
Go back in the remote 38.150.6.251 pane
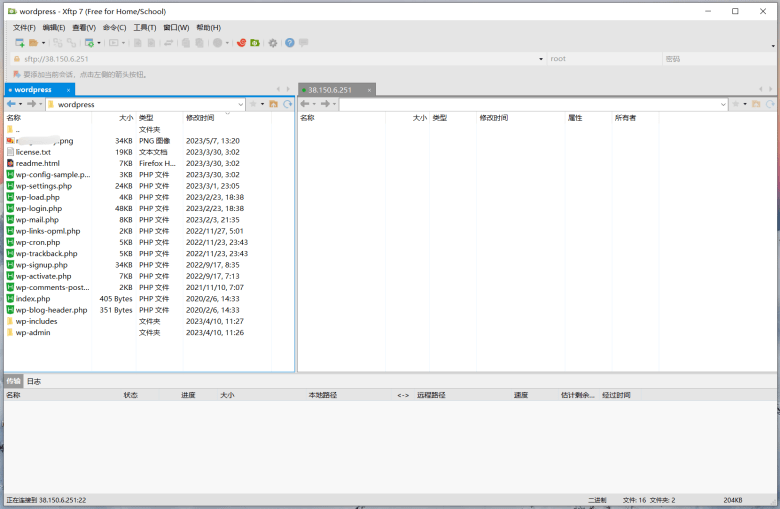pos(305,103)
